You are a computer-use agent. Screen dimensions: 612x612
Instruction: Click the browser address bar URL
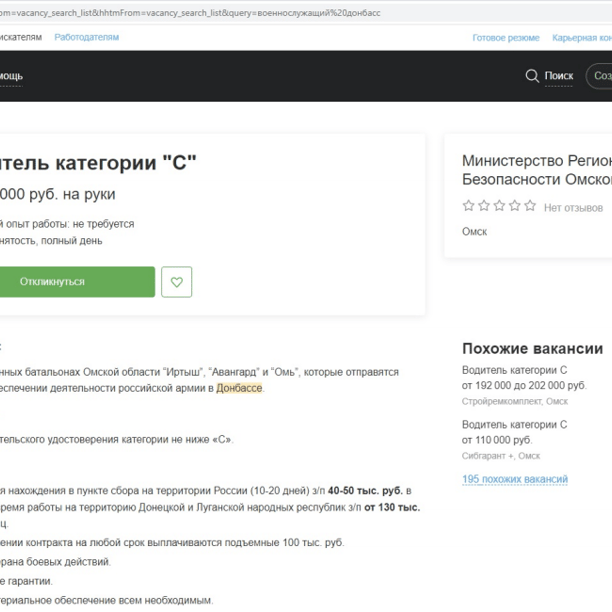[x=190, y=13]
